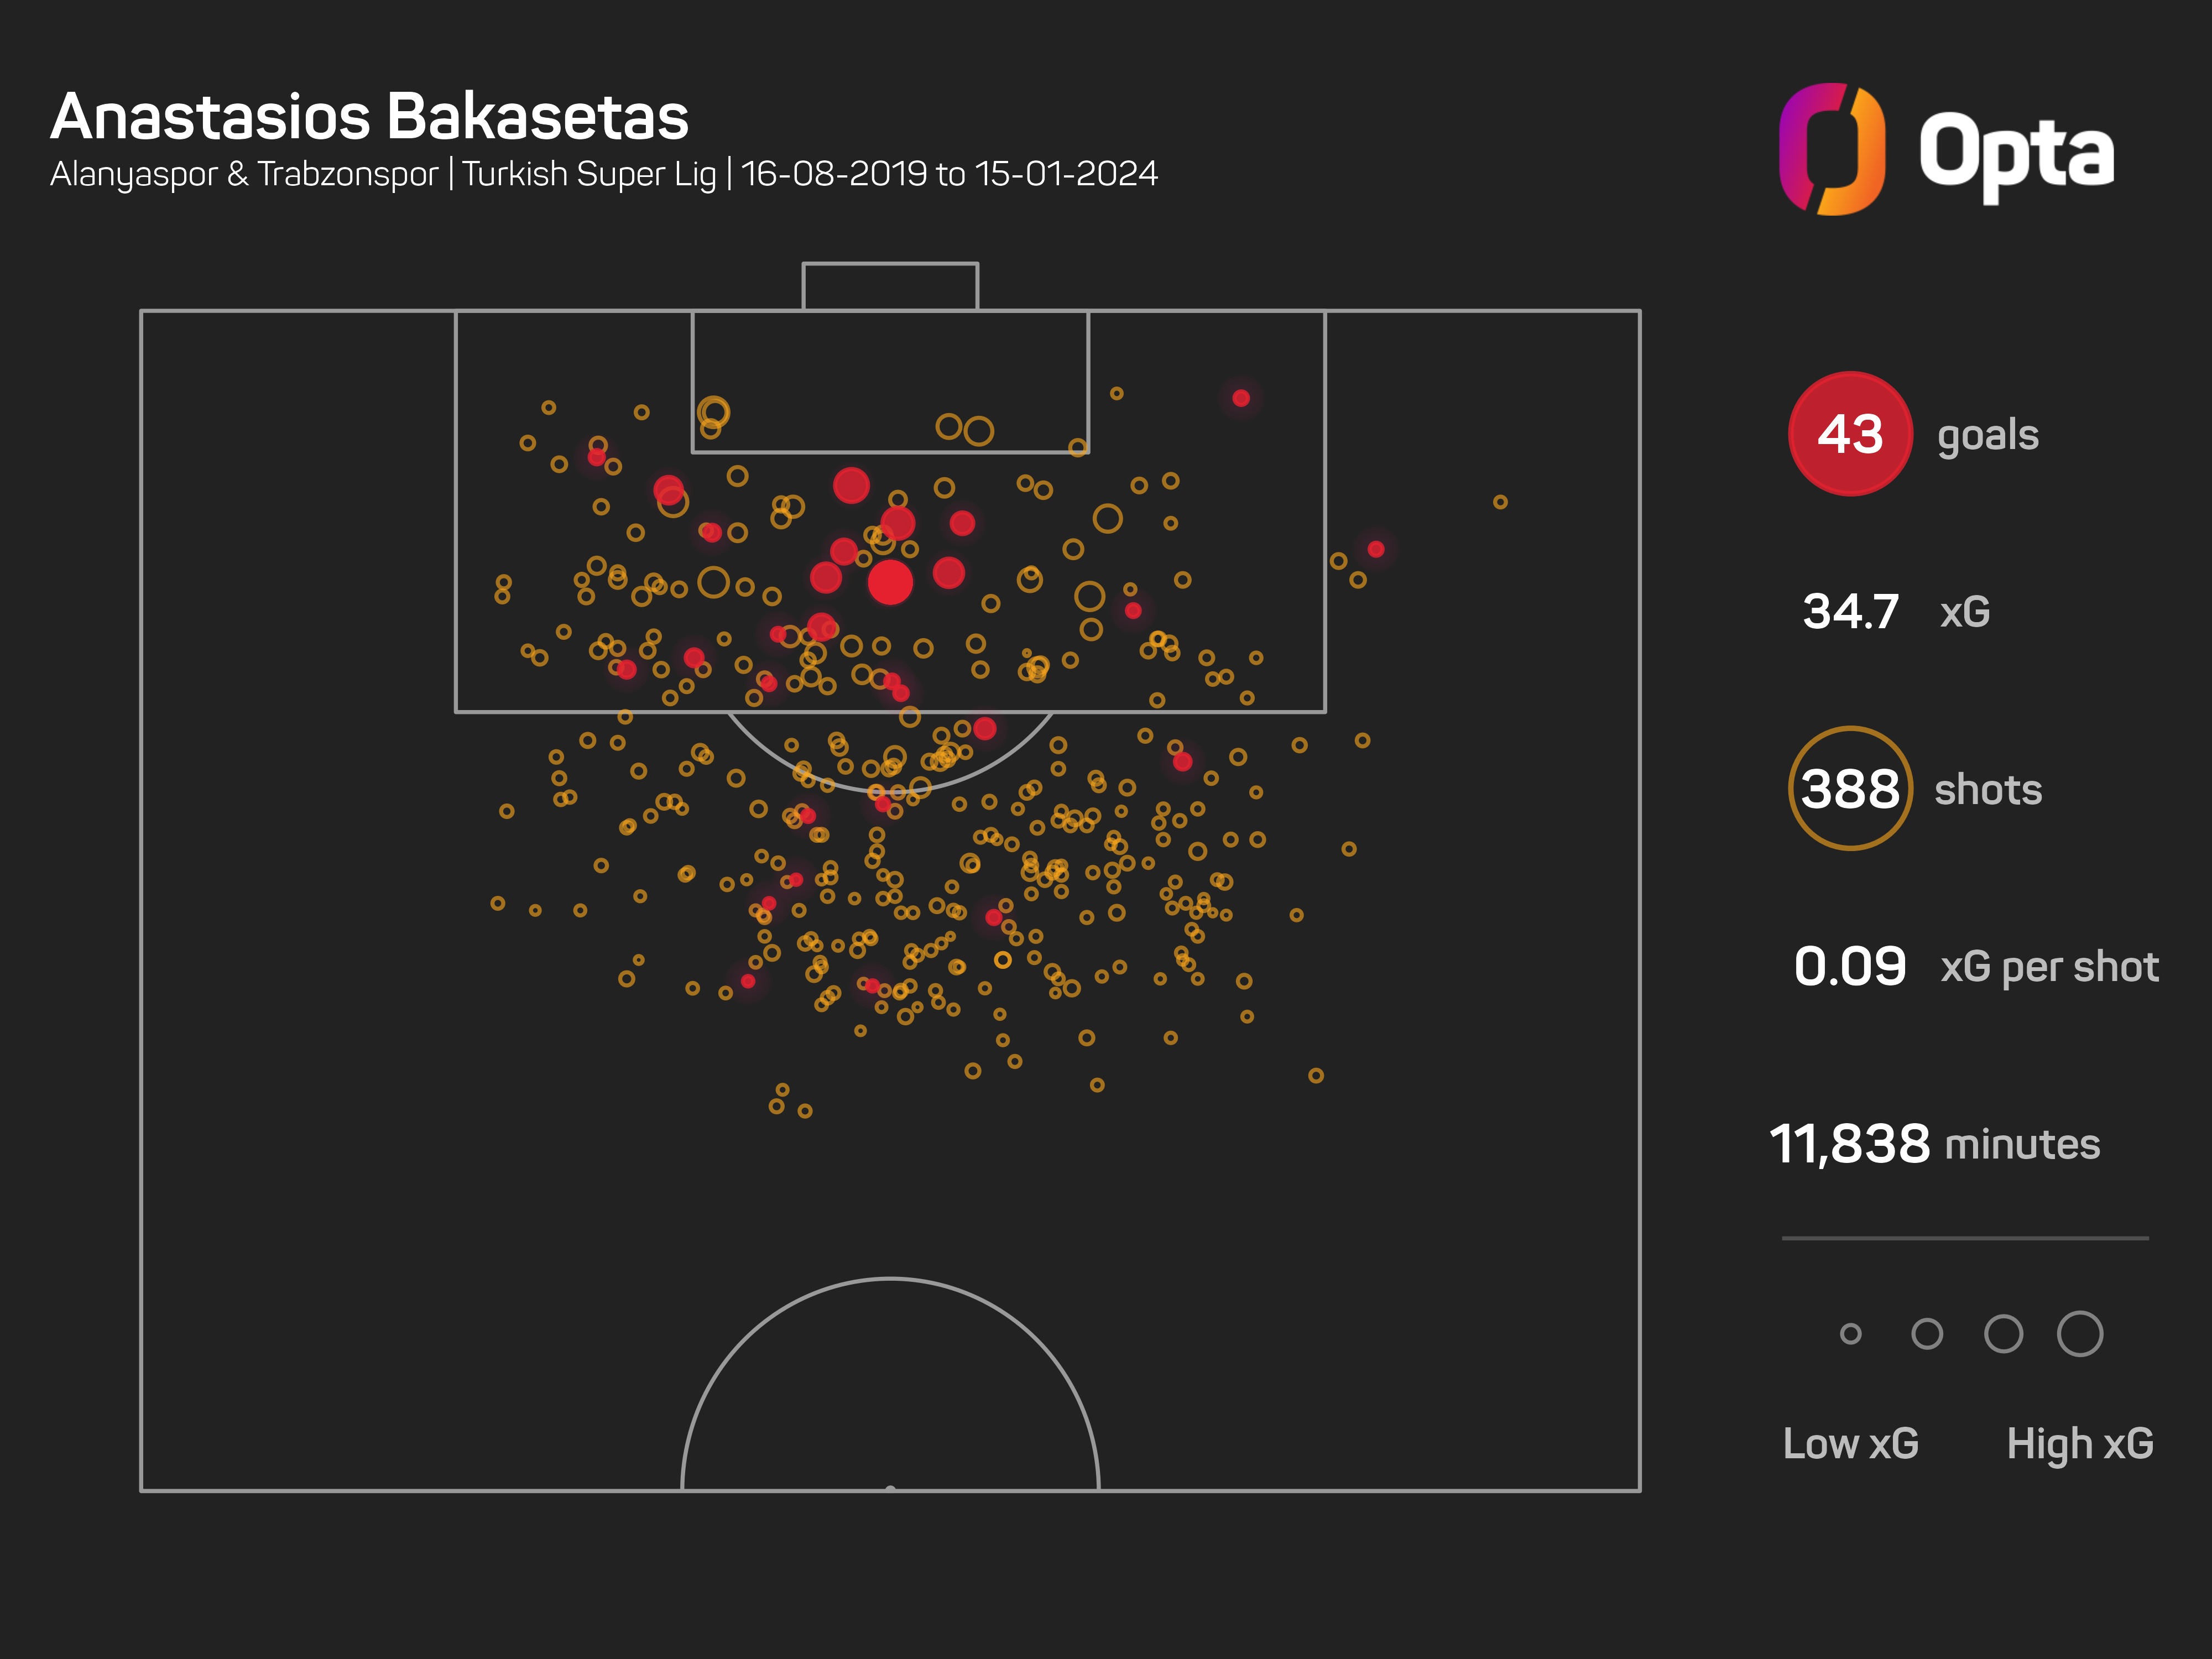Click the High xG label
Viewport: 2212px width, 1659px height.
coord(2079,1444)
